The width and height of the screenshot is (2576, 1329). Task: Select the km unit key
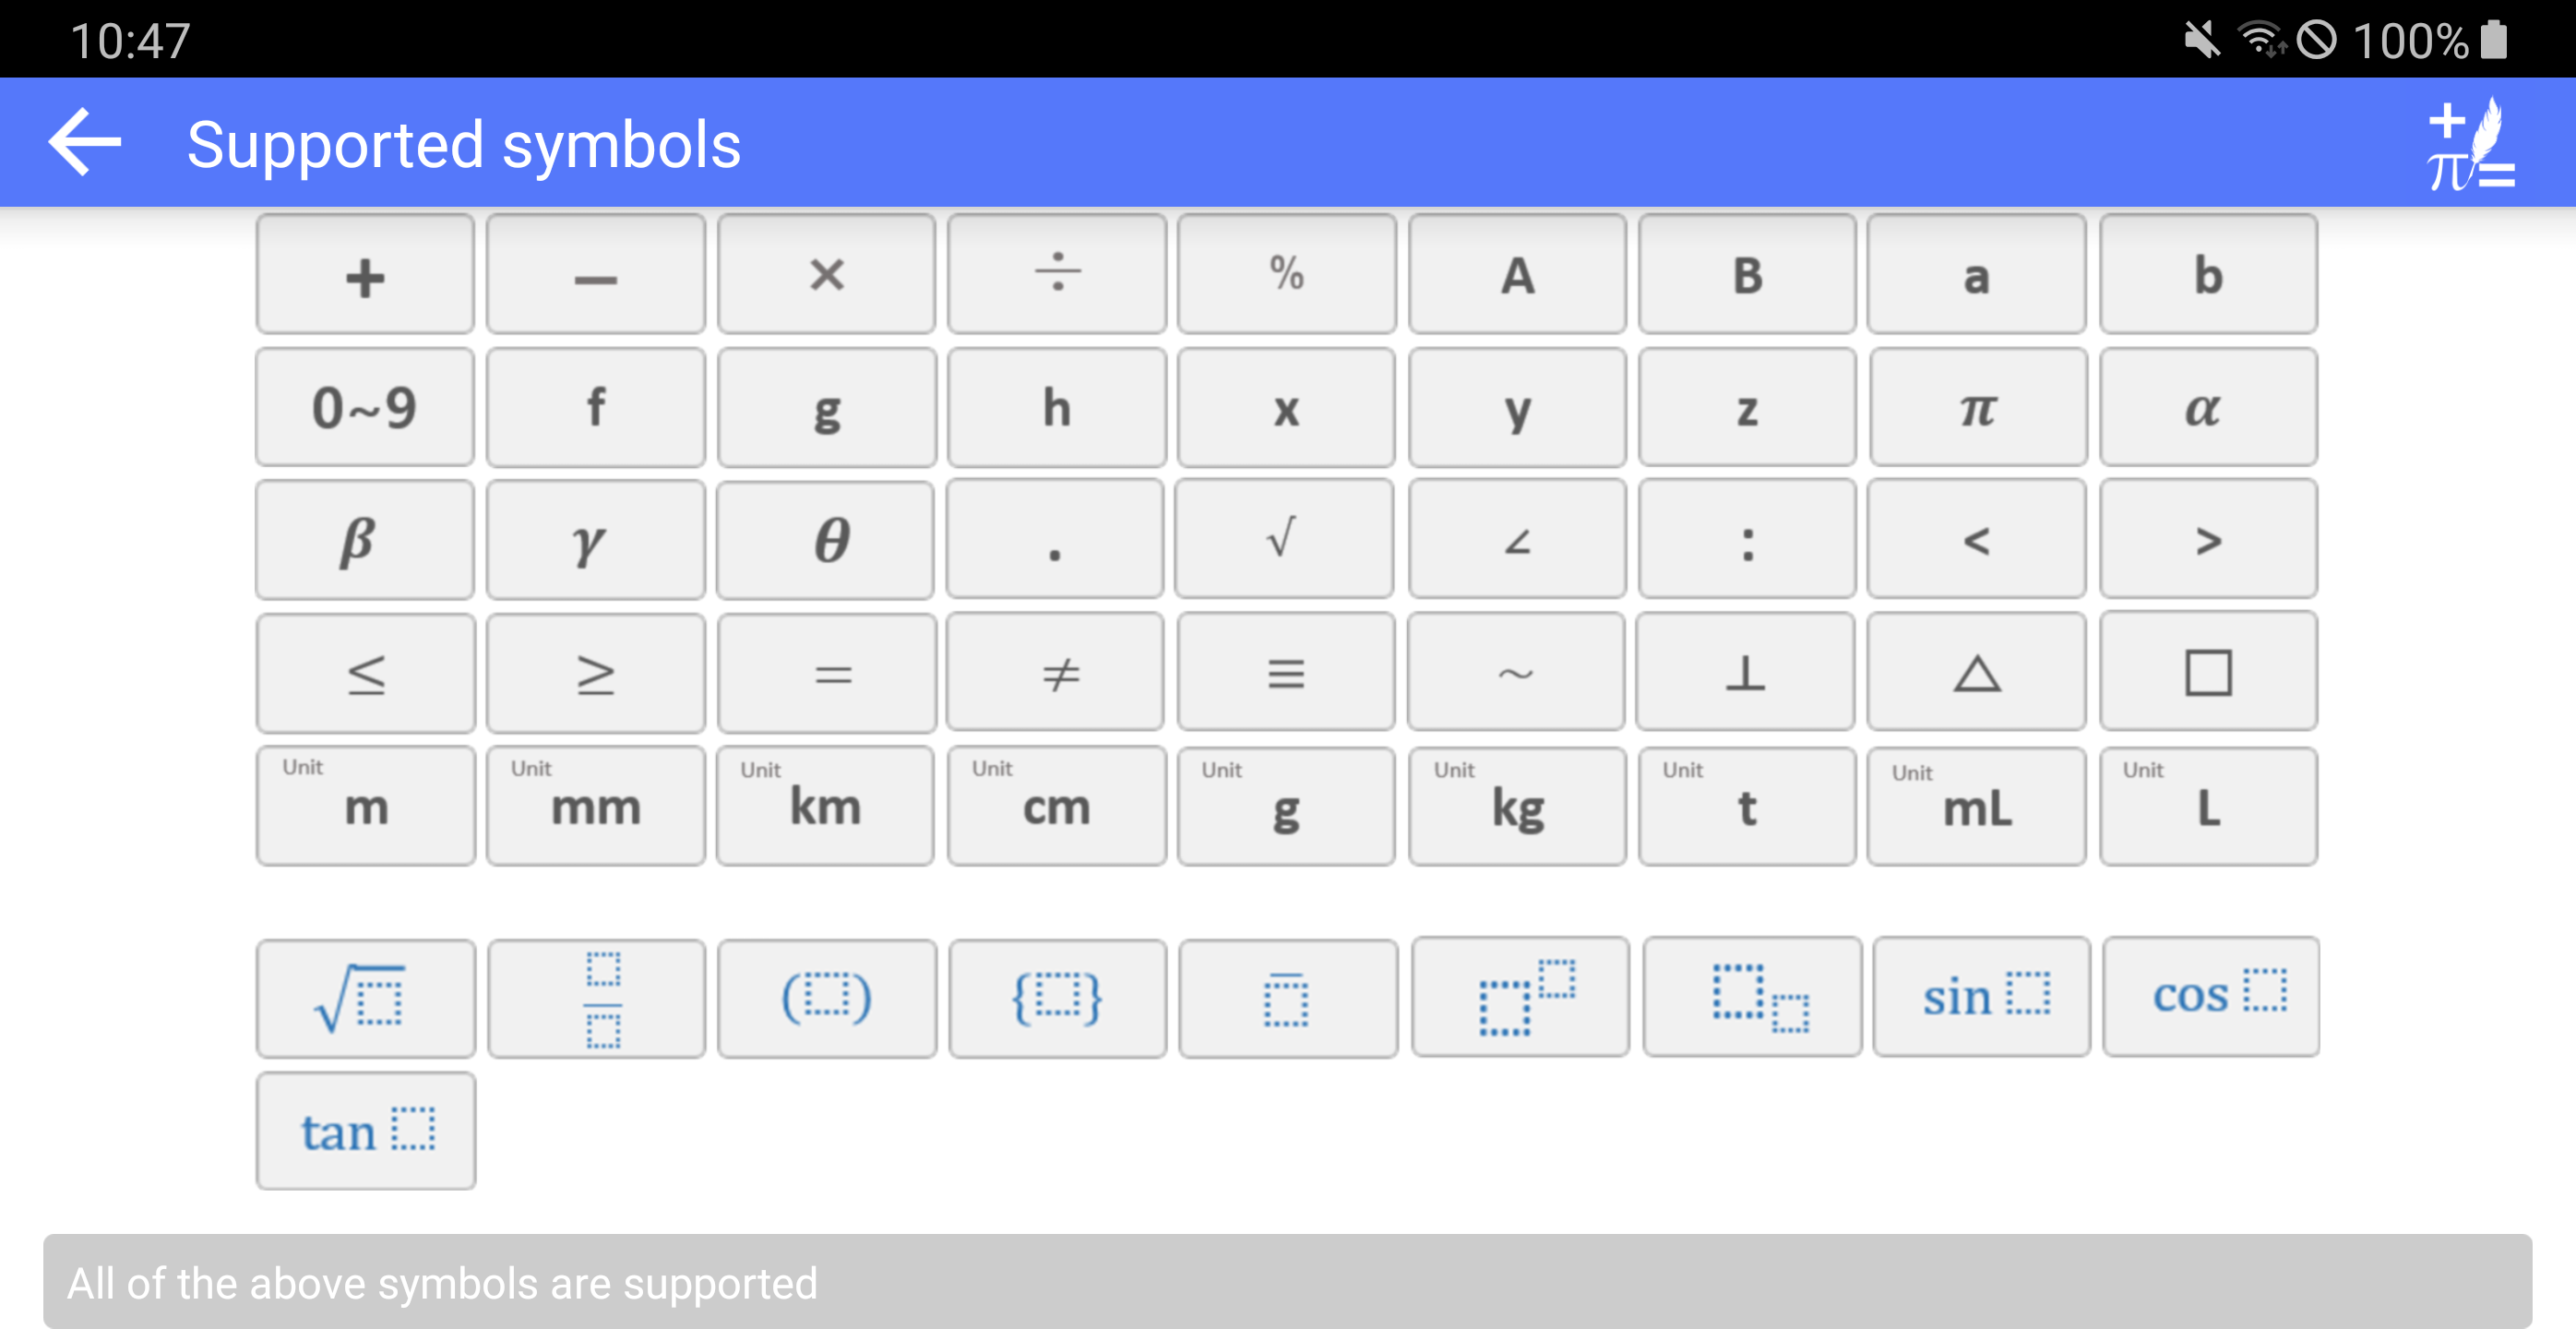pyautogui.click(x=825, y=806)
